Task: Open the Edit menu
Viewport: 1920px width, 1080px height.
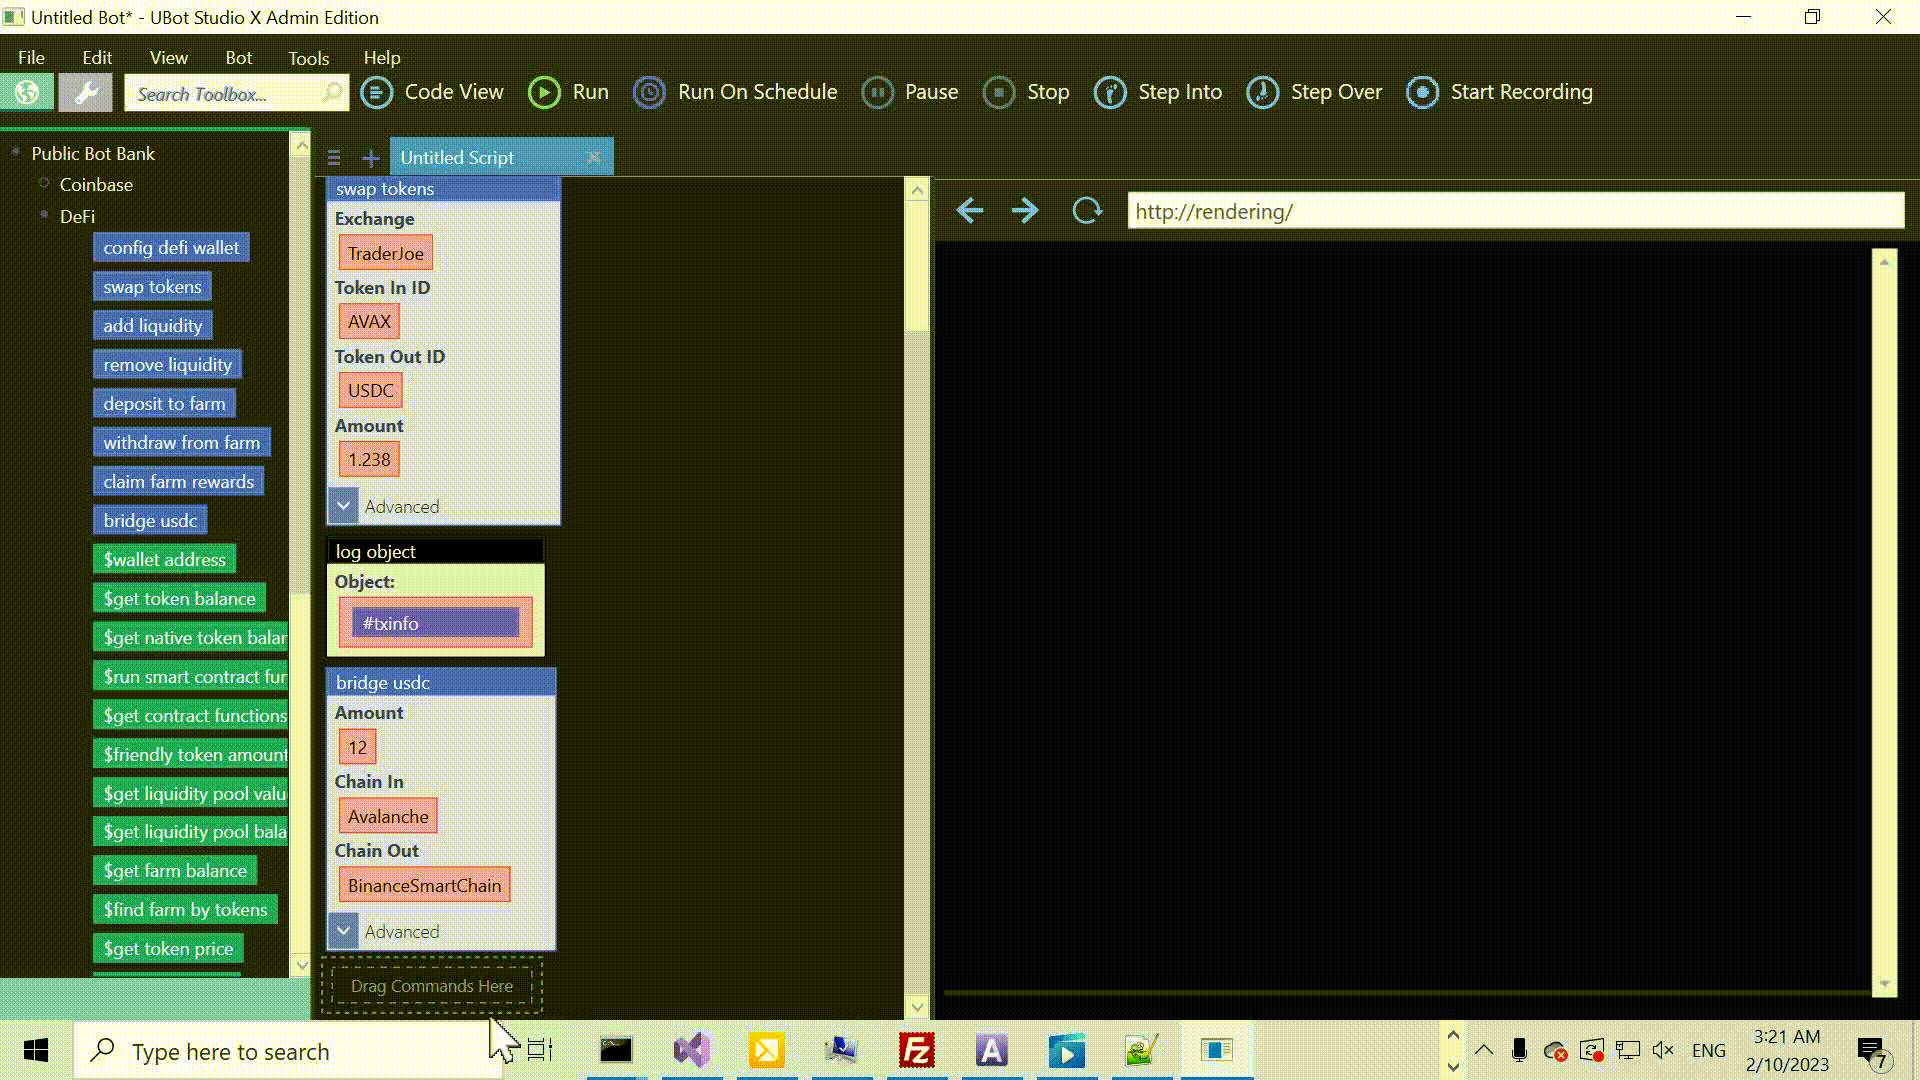Action: (97, 58)
